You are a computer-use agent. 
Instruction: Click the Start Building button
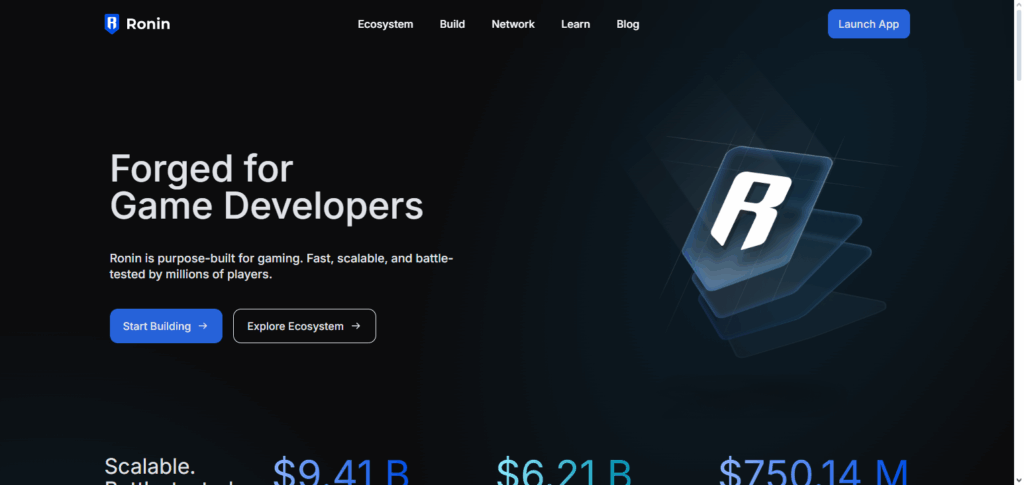(x=166, y=326)
